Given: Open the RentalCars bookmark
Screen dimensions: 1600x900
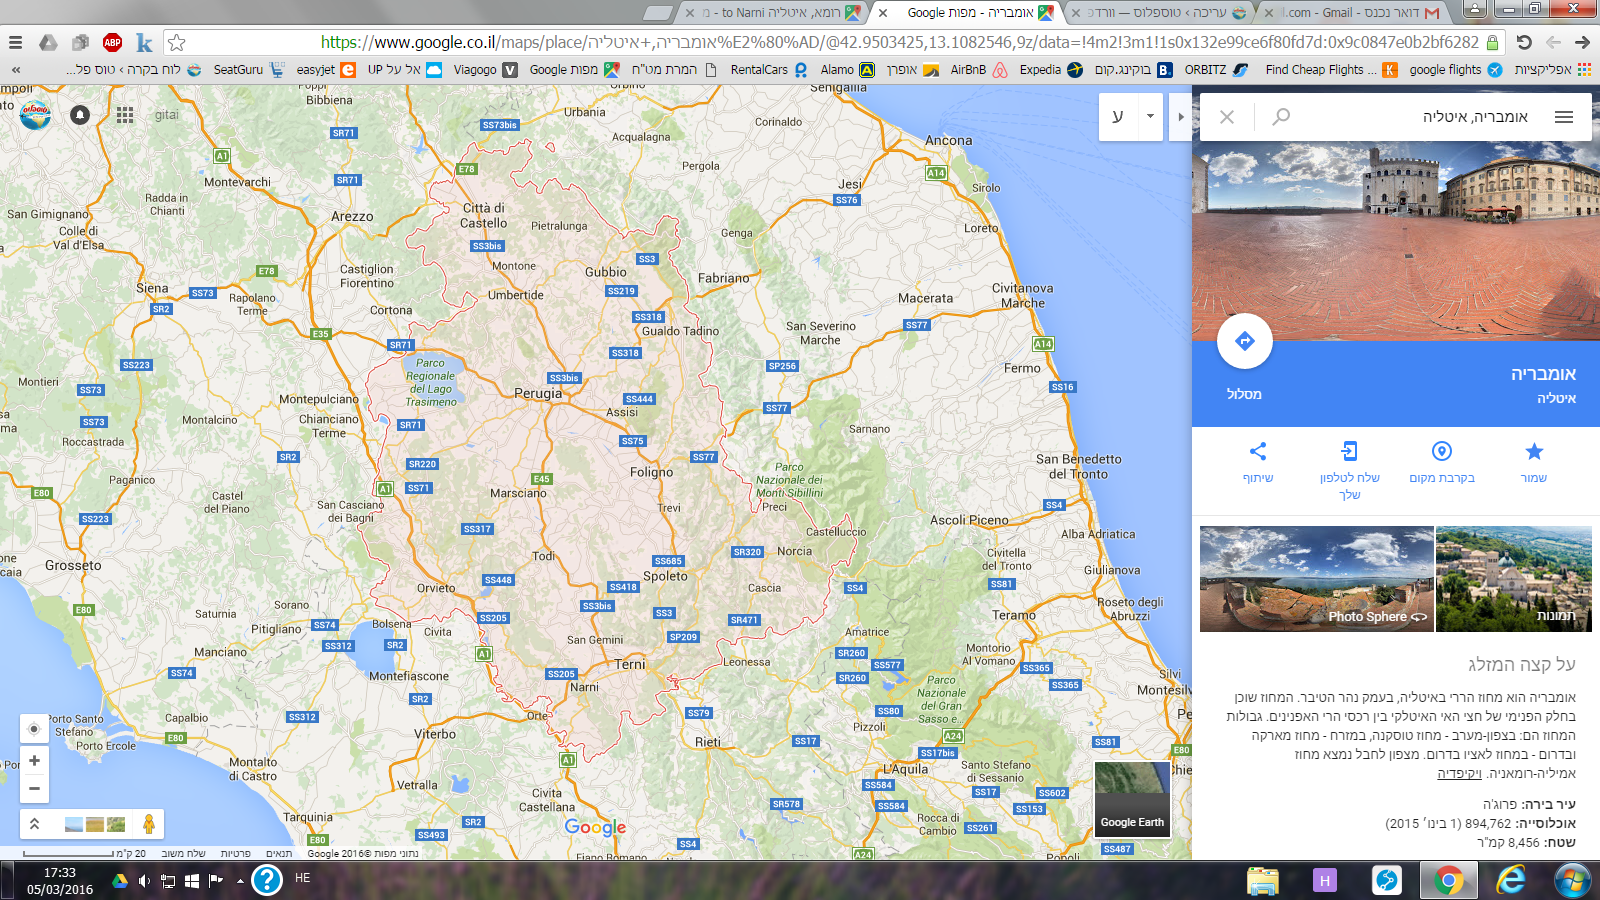Looking at the screenshot, I should (769, 70).
